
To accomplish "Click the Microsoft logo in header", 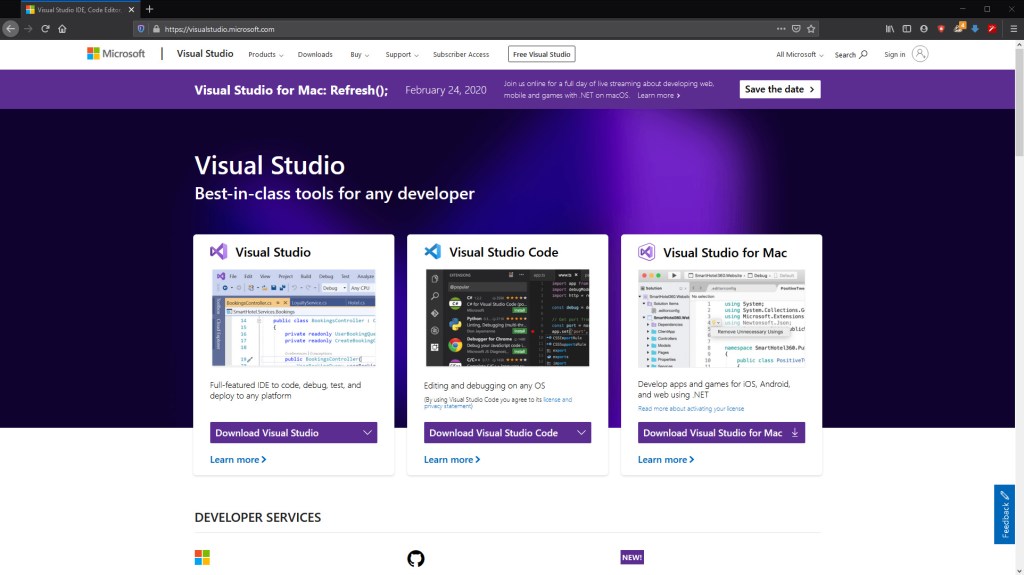I will 116,54.
